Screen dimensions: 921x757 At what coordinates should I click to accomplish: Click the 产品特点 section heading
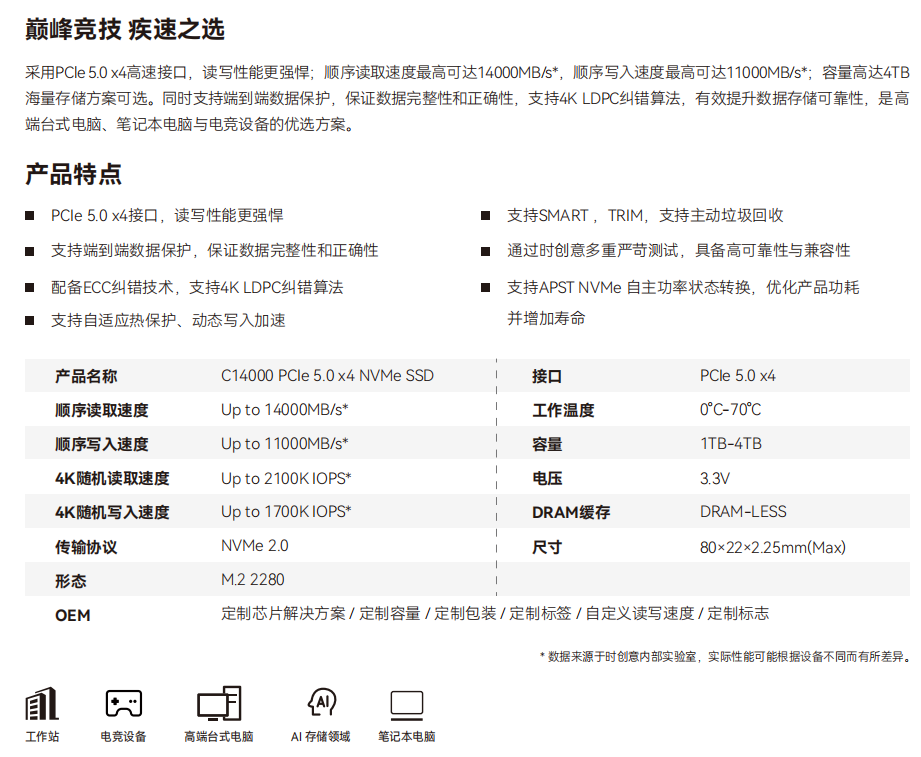[73, 174]
